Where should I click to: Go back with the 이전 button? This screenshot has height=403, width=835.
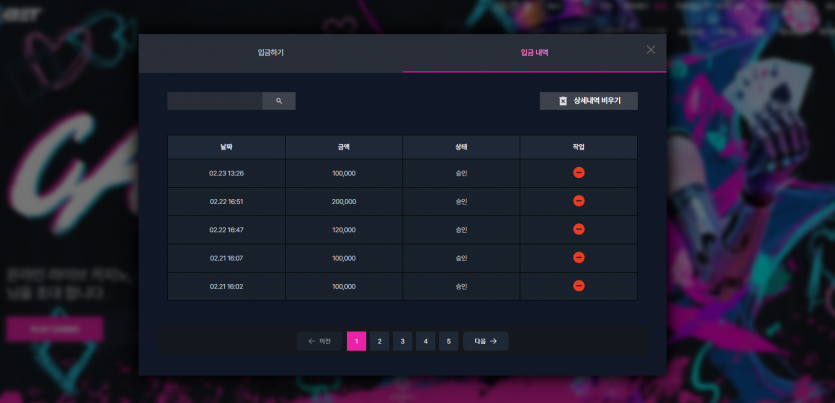(320, 341)
